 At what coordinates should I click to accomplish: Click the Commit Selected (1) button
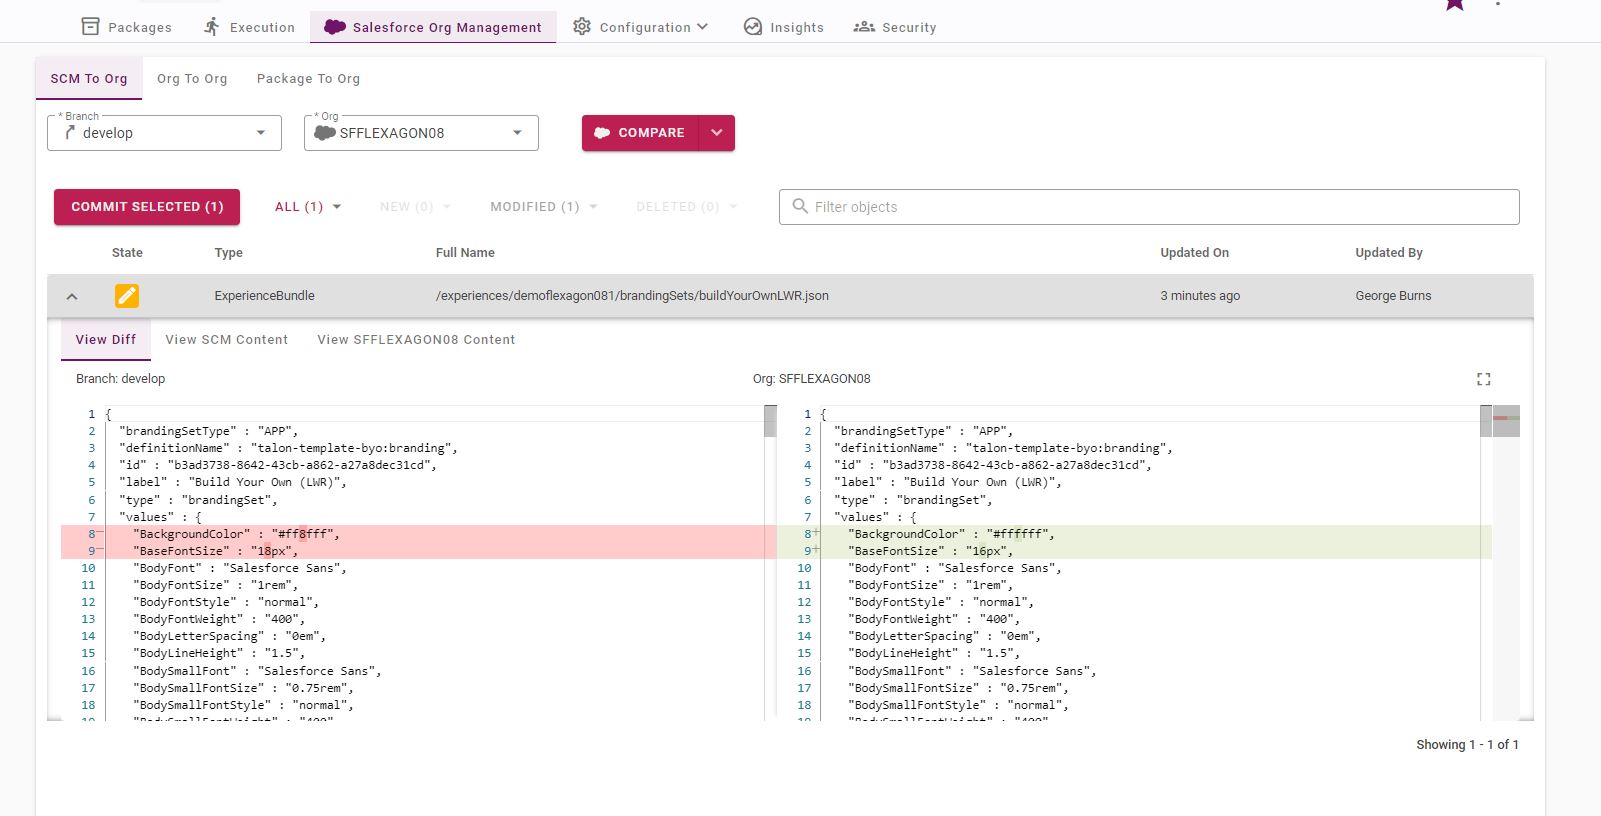point(147,207)
